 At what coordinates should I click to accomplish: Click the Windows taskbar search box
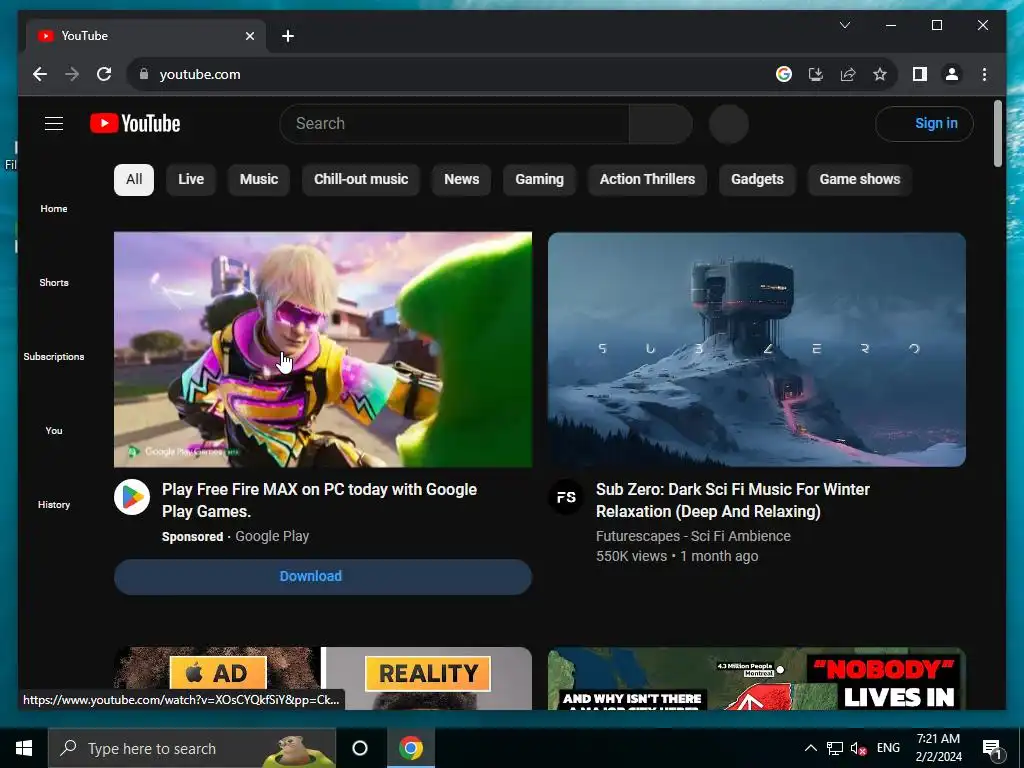tap(192, 748)
